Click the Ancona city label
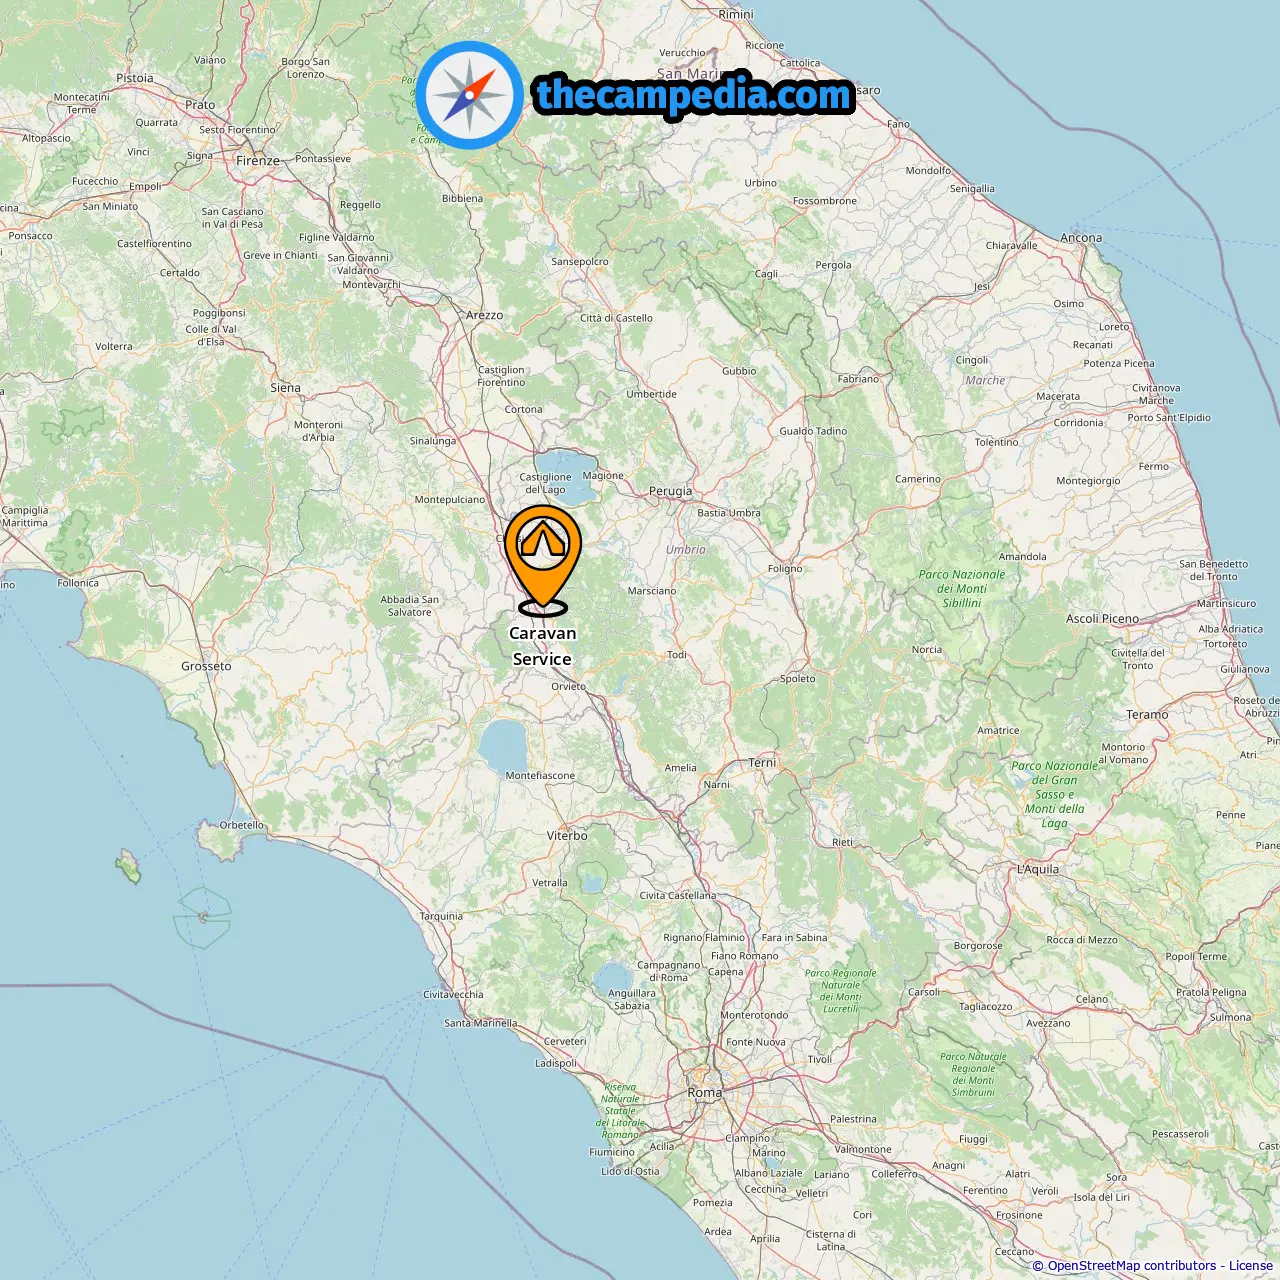The height and width of the screenshot is (1280, 1280). tap(1081, 238)
